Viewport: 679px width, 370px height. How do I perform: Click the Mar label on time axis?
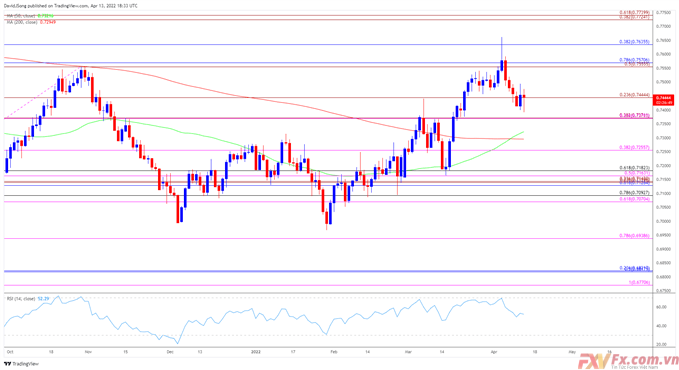click(x=409, y=352)
